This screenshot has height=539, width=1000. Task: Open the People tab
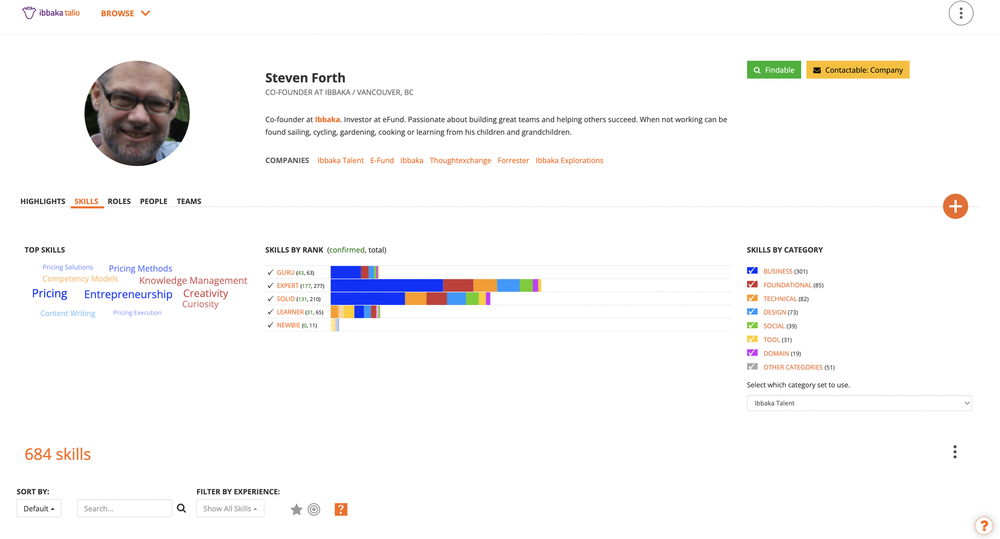pyautogui.click(x=154, y=201)
